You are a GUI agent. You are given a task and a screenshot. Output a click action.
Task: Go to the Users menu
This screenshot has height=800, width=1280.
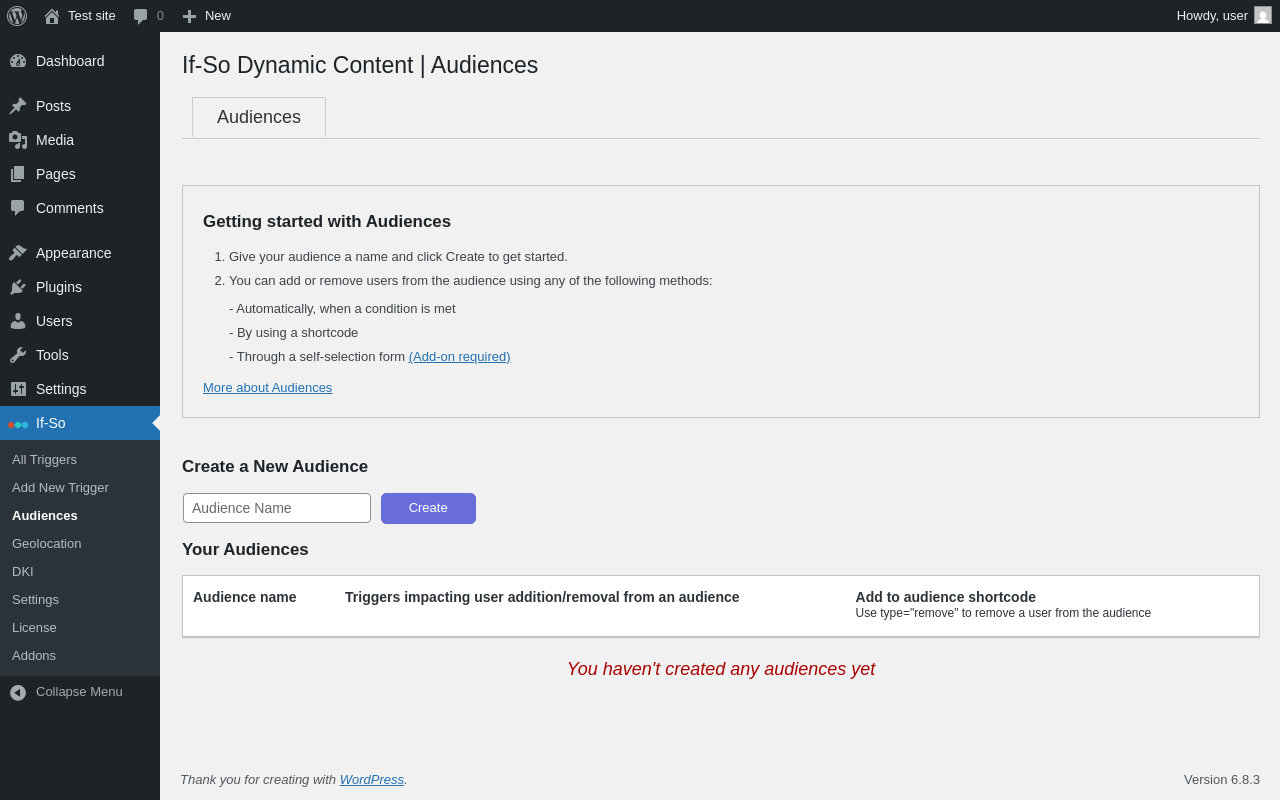(x=54, y=321)
